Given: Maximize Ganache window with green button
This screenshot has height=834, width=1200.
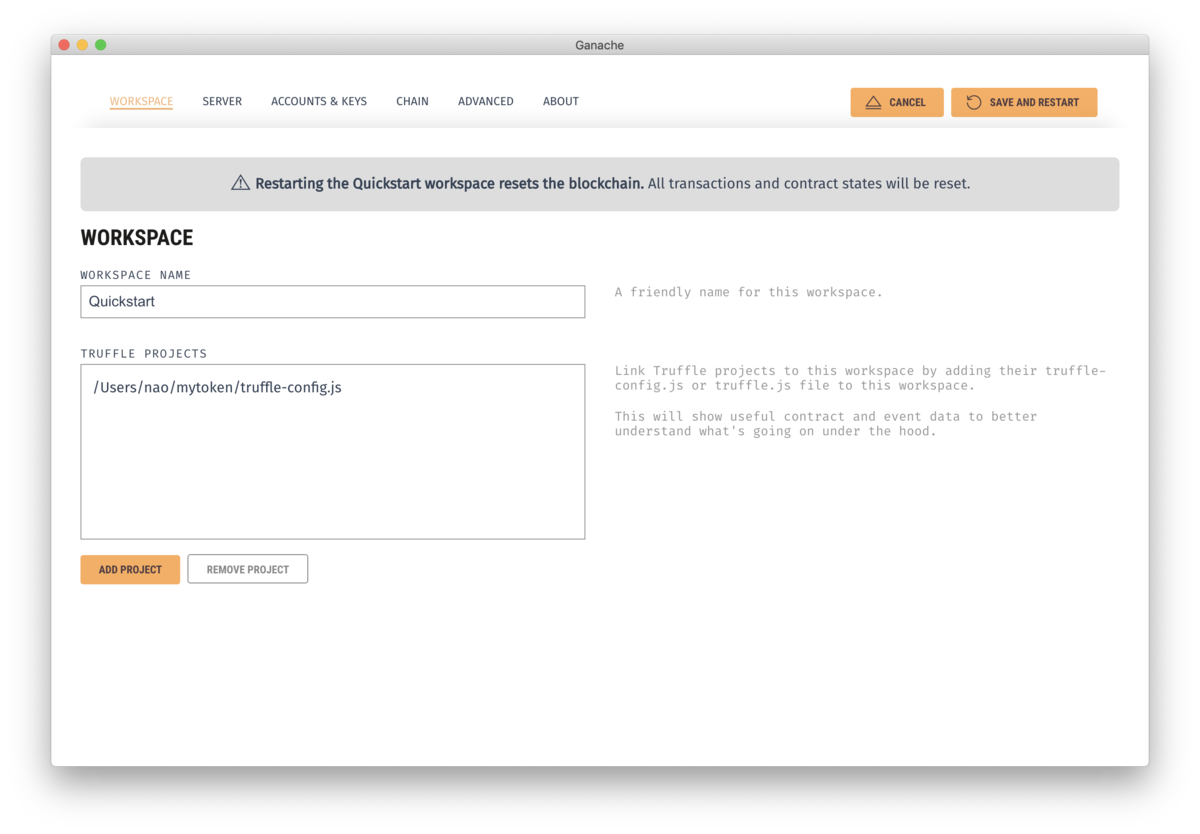Looking at the screenshot, I should pyautogui.click(x=100, y=45).
